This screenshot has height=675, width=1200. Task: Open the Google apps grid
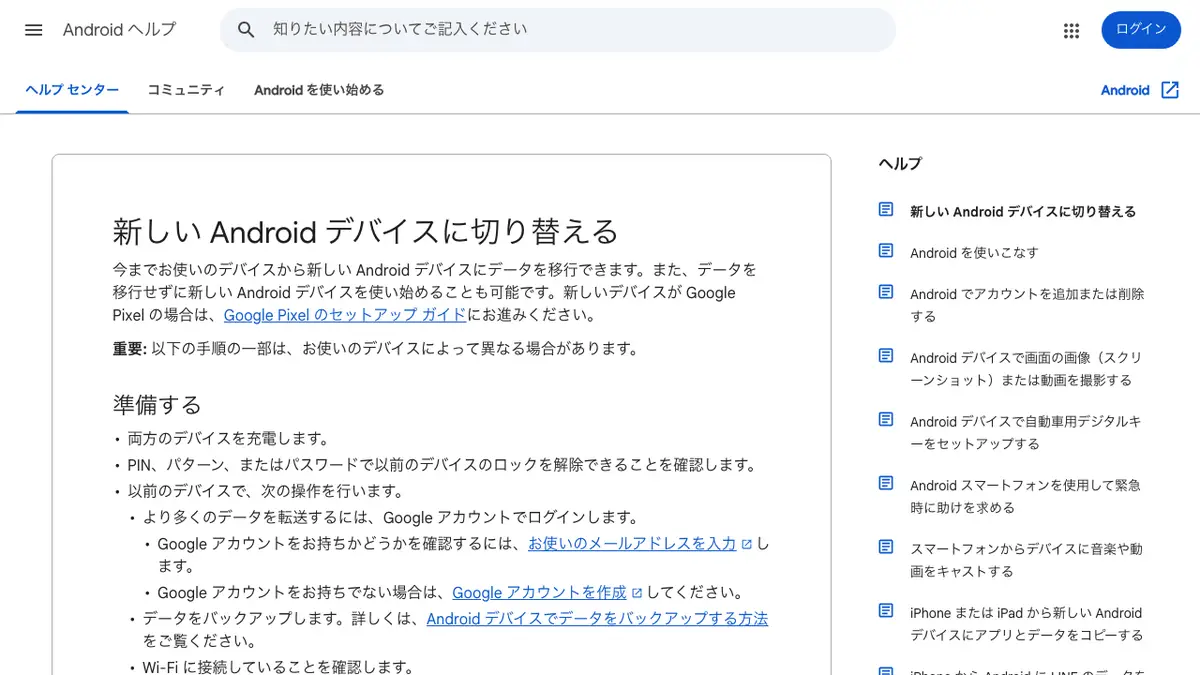pos(1071,30)
